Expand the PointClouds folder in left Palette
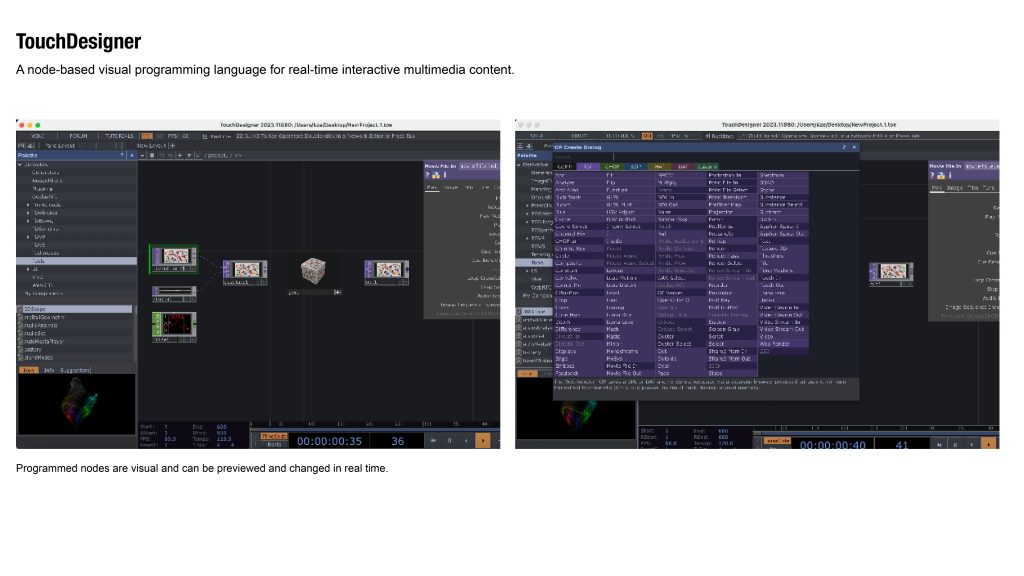This screenshot has height=576, width=1024. pos(28,204)
